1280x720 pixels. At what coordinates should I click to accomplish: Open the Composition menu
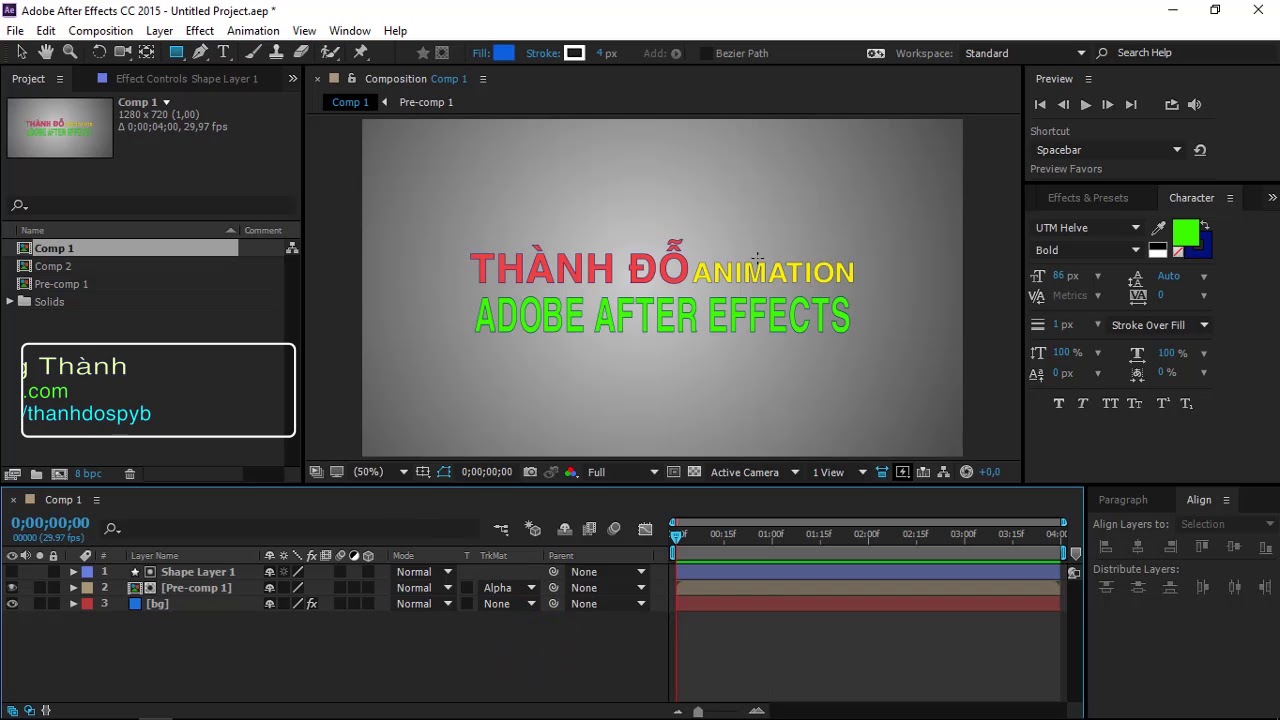(x=100, y=31)
